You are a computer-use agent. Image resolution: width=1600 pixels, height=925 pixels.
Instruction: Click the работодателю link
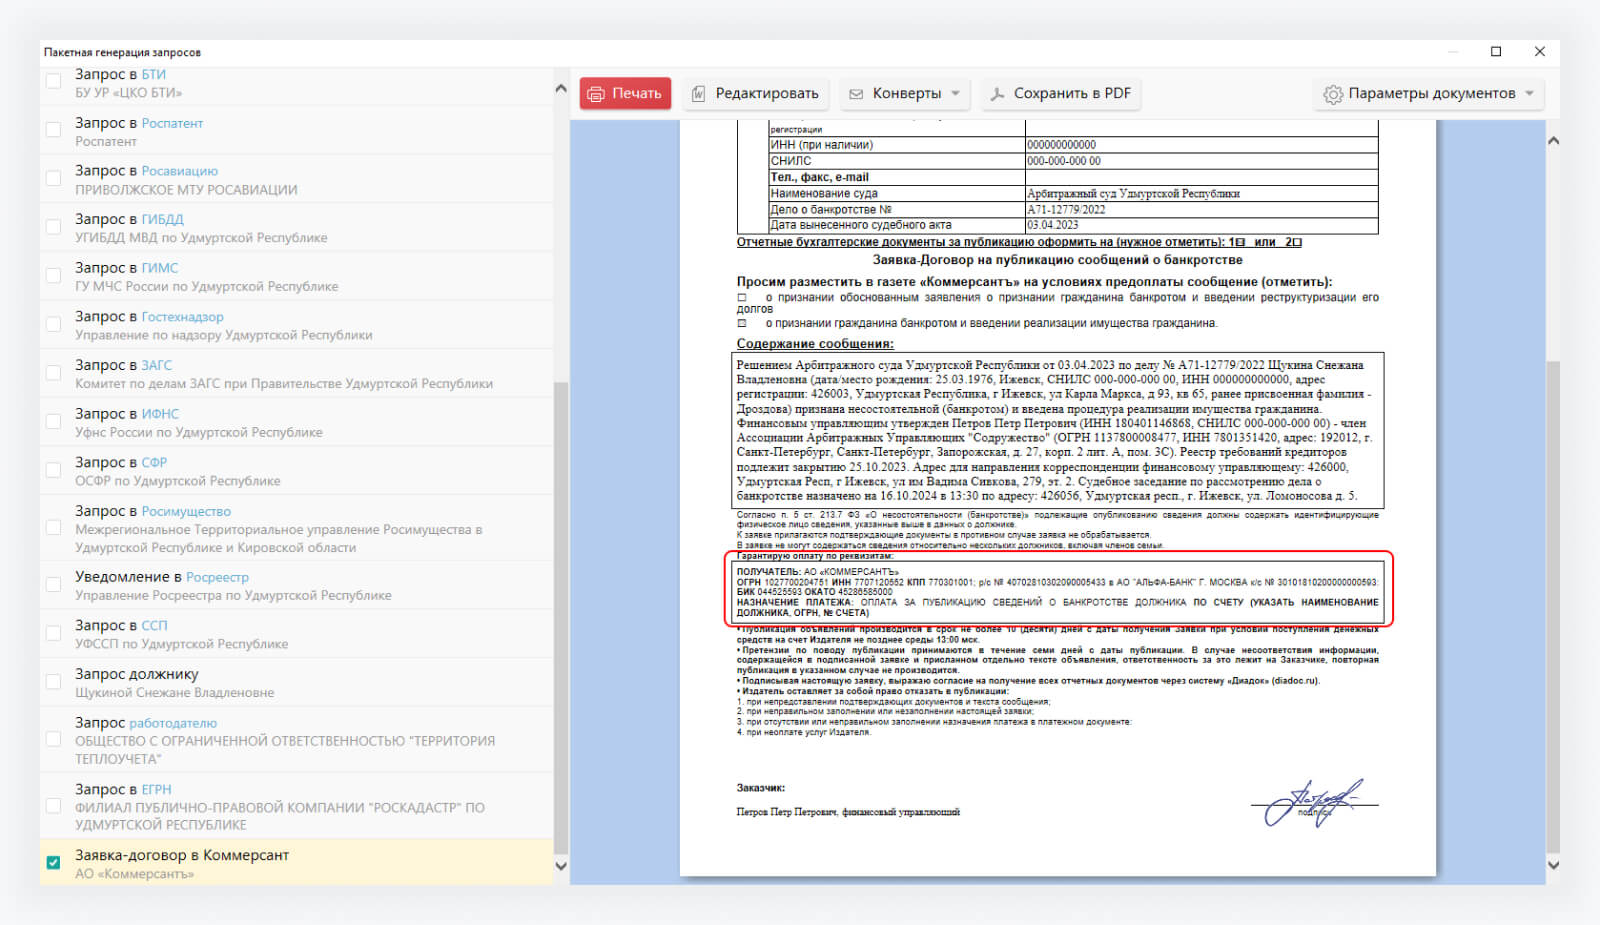(x=173, y=723)
